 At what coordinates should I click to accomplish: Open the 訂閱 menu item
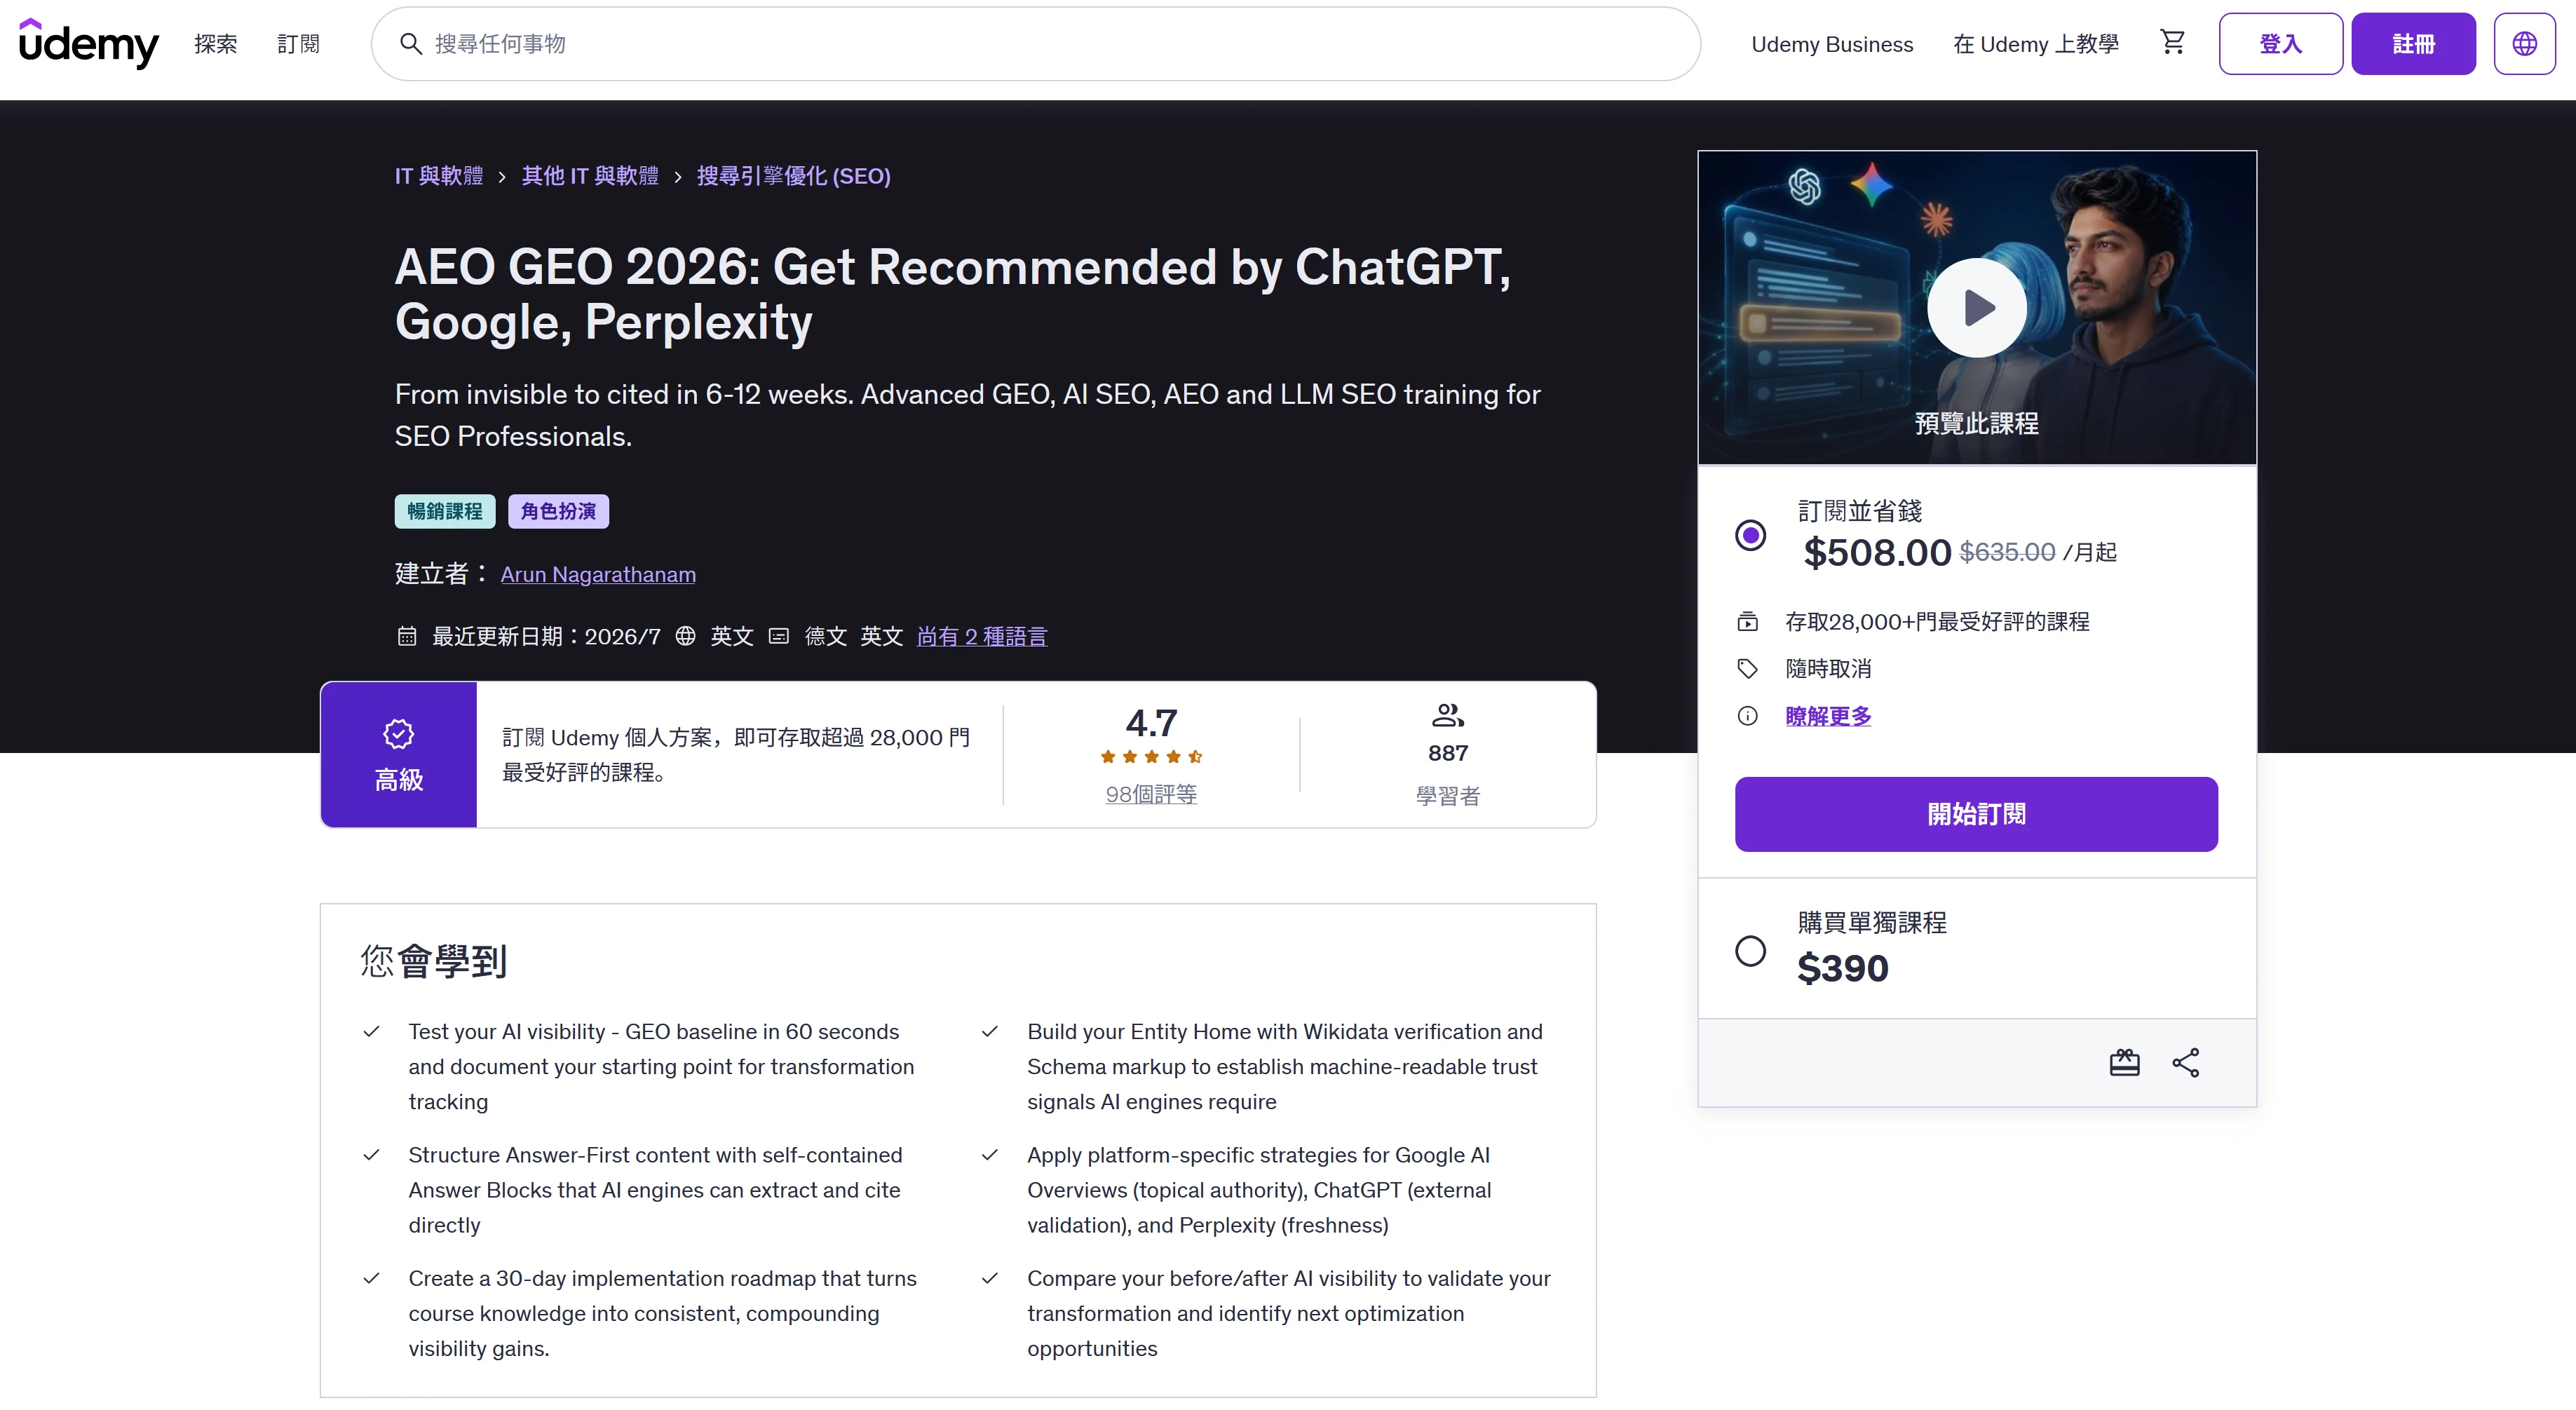click(x=298, y=44)
